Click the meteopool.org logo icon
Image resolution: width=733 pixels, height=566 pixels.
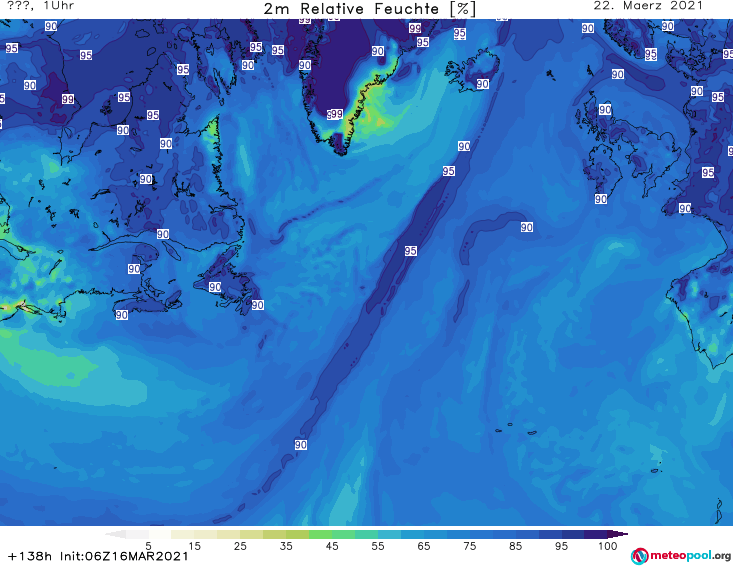(640, 556)
